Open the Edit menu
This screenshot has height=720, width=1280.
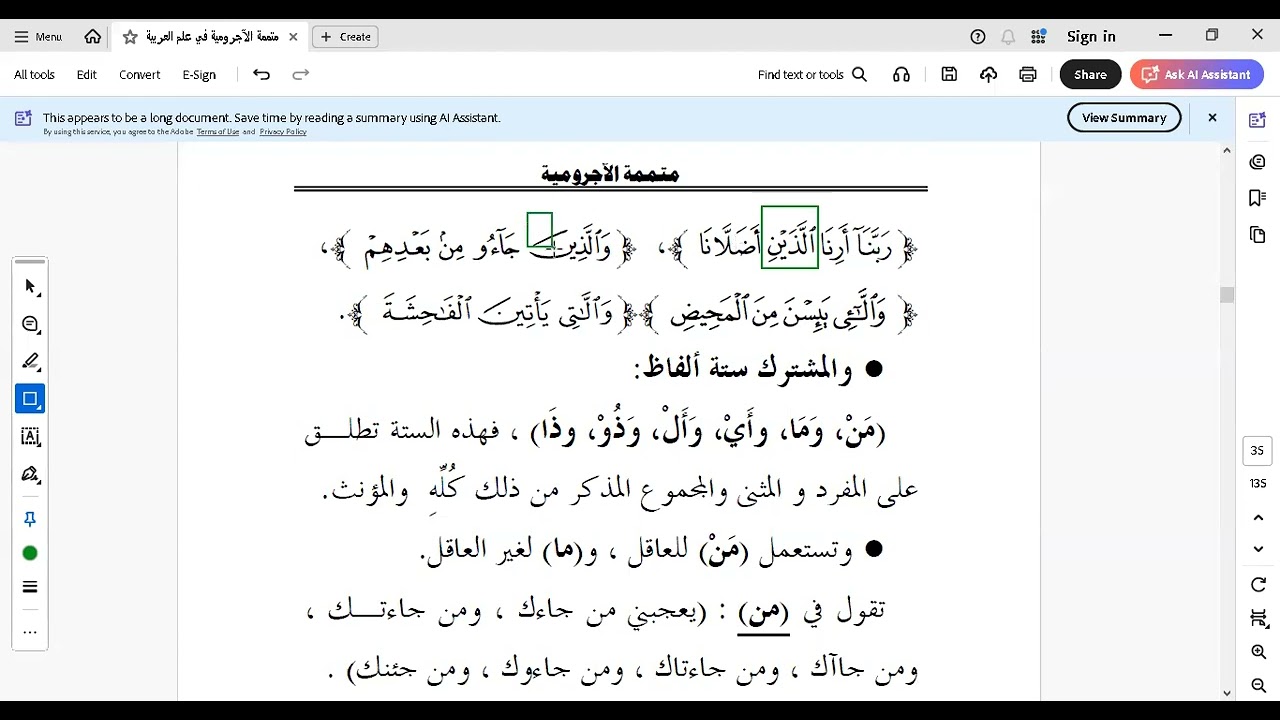[x=87, y=74]
